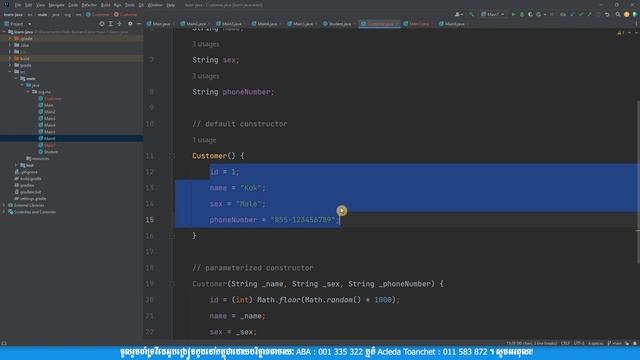This screenshot has width=640, height=360.
Task: Open Project panel gear options
Action: pos(130,24)
